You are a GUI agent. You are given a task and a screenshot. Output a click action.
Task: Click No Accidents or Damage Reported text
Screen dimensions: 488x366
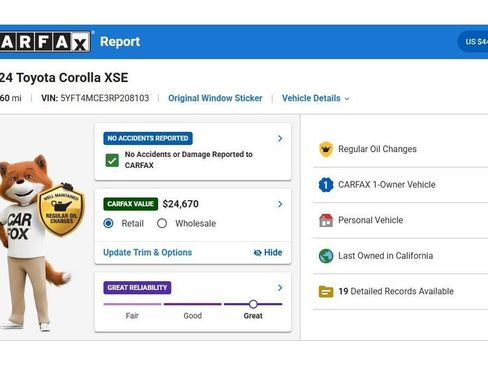point(189,160)
